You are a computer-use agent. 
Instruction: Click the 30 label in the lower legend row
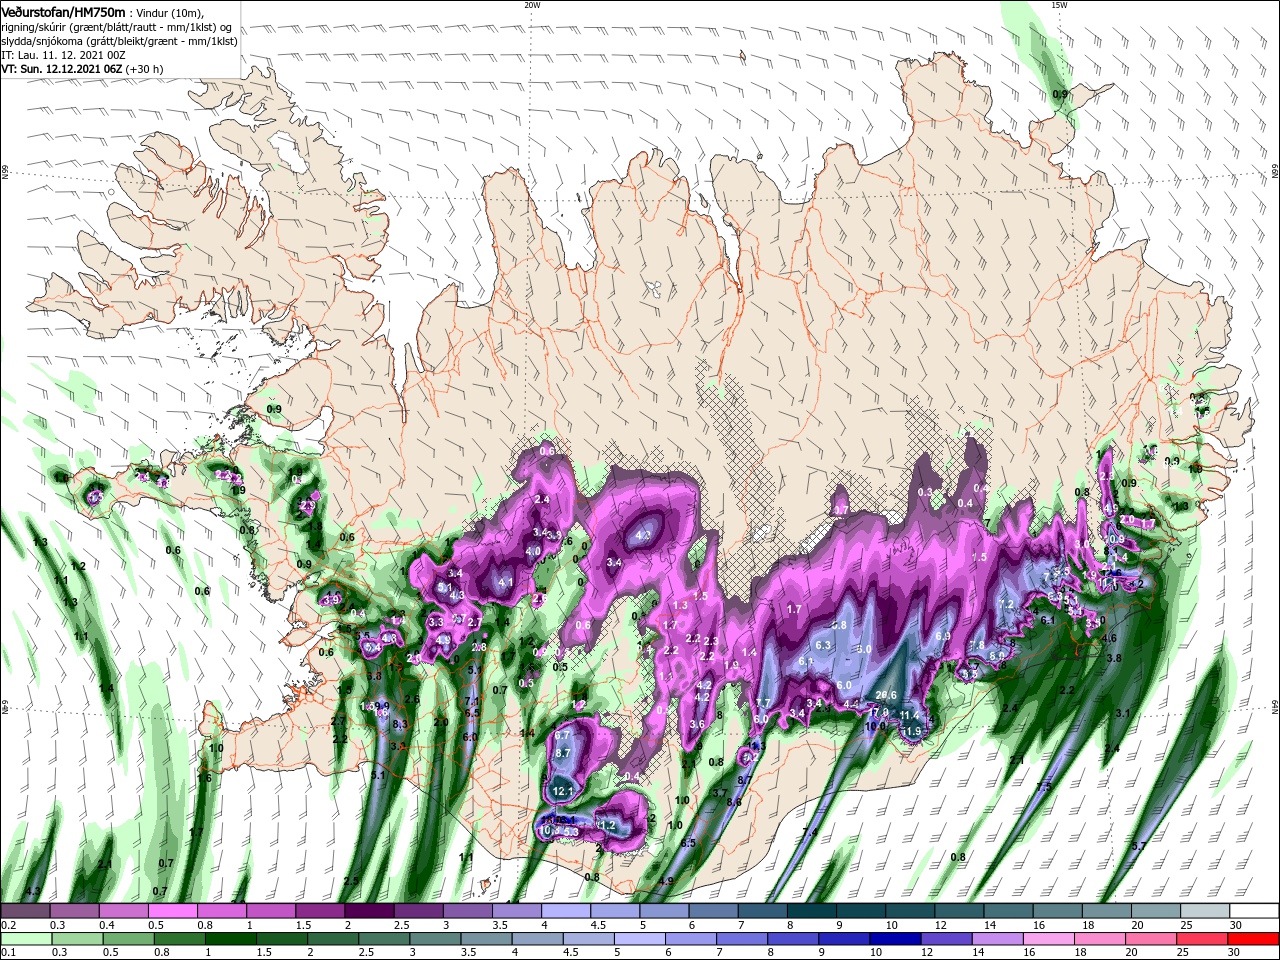coord(1236,954)
